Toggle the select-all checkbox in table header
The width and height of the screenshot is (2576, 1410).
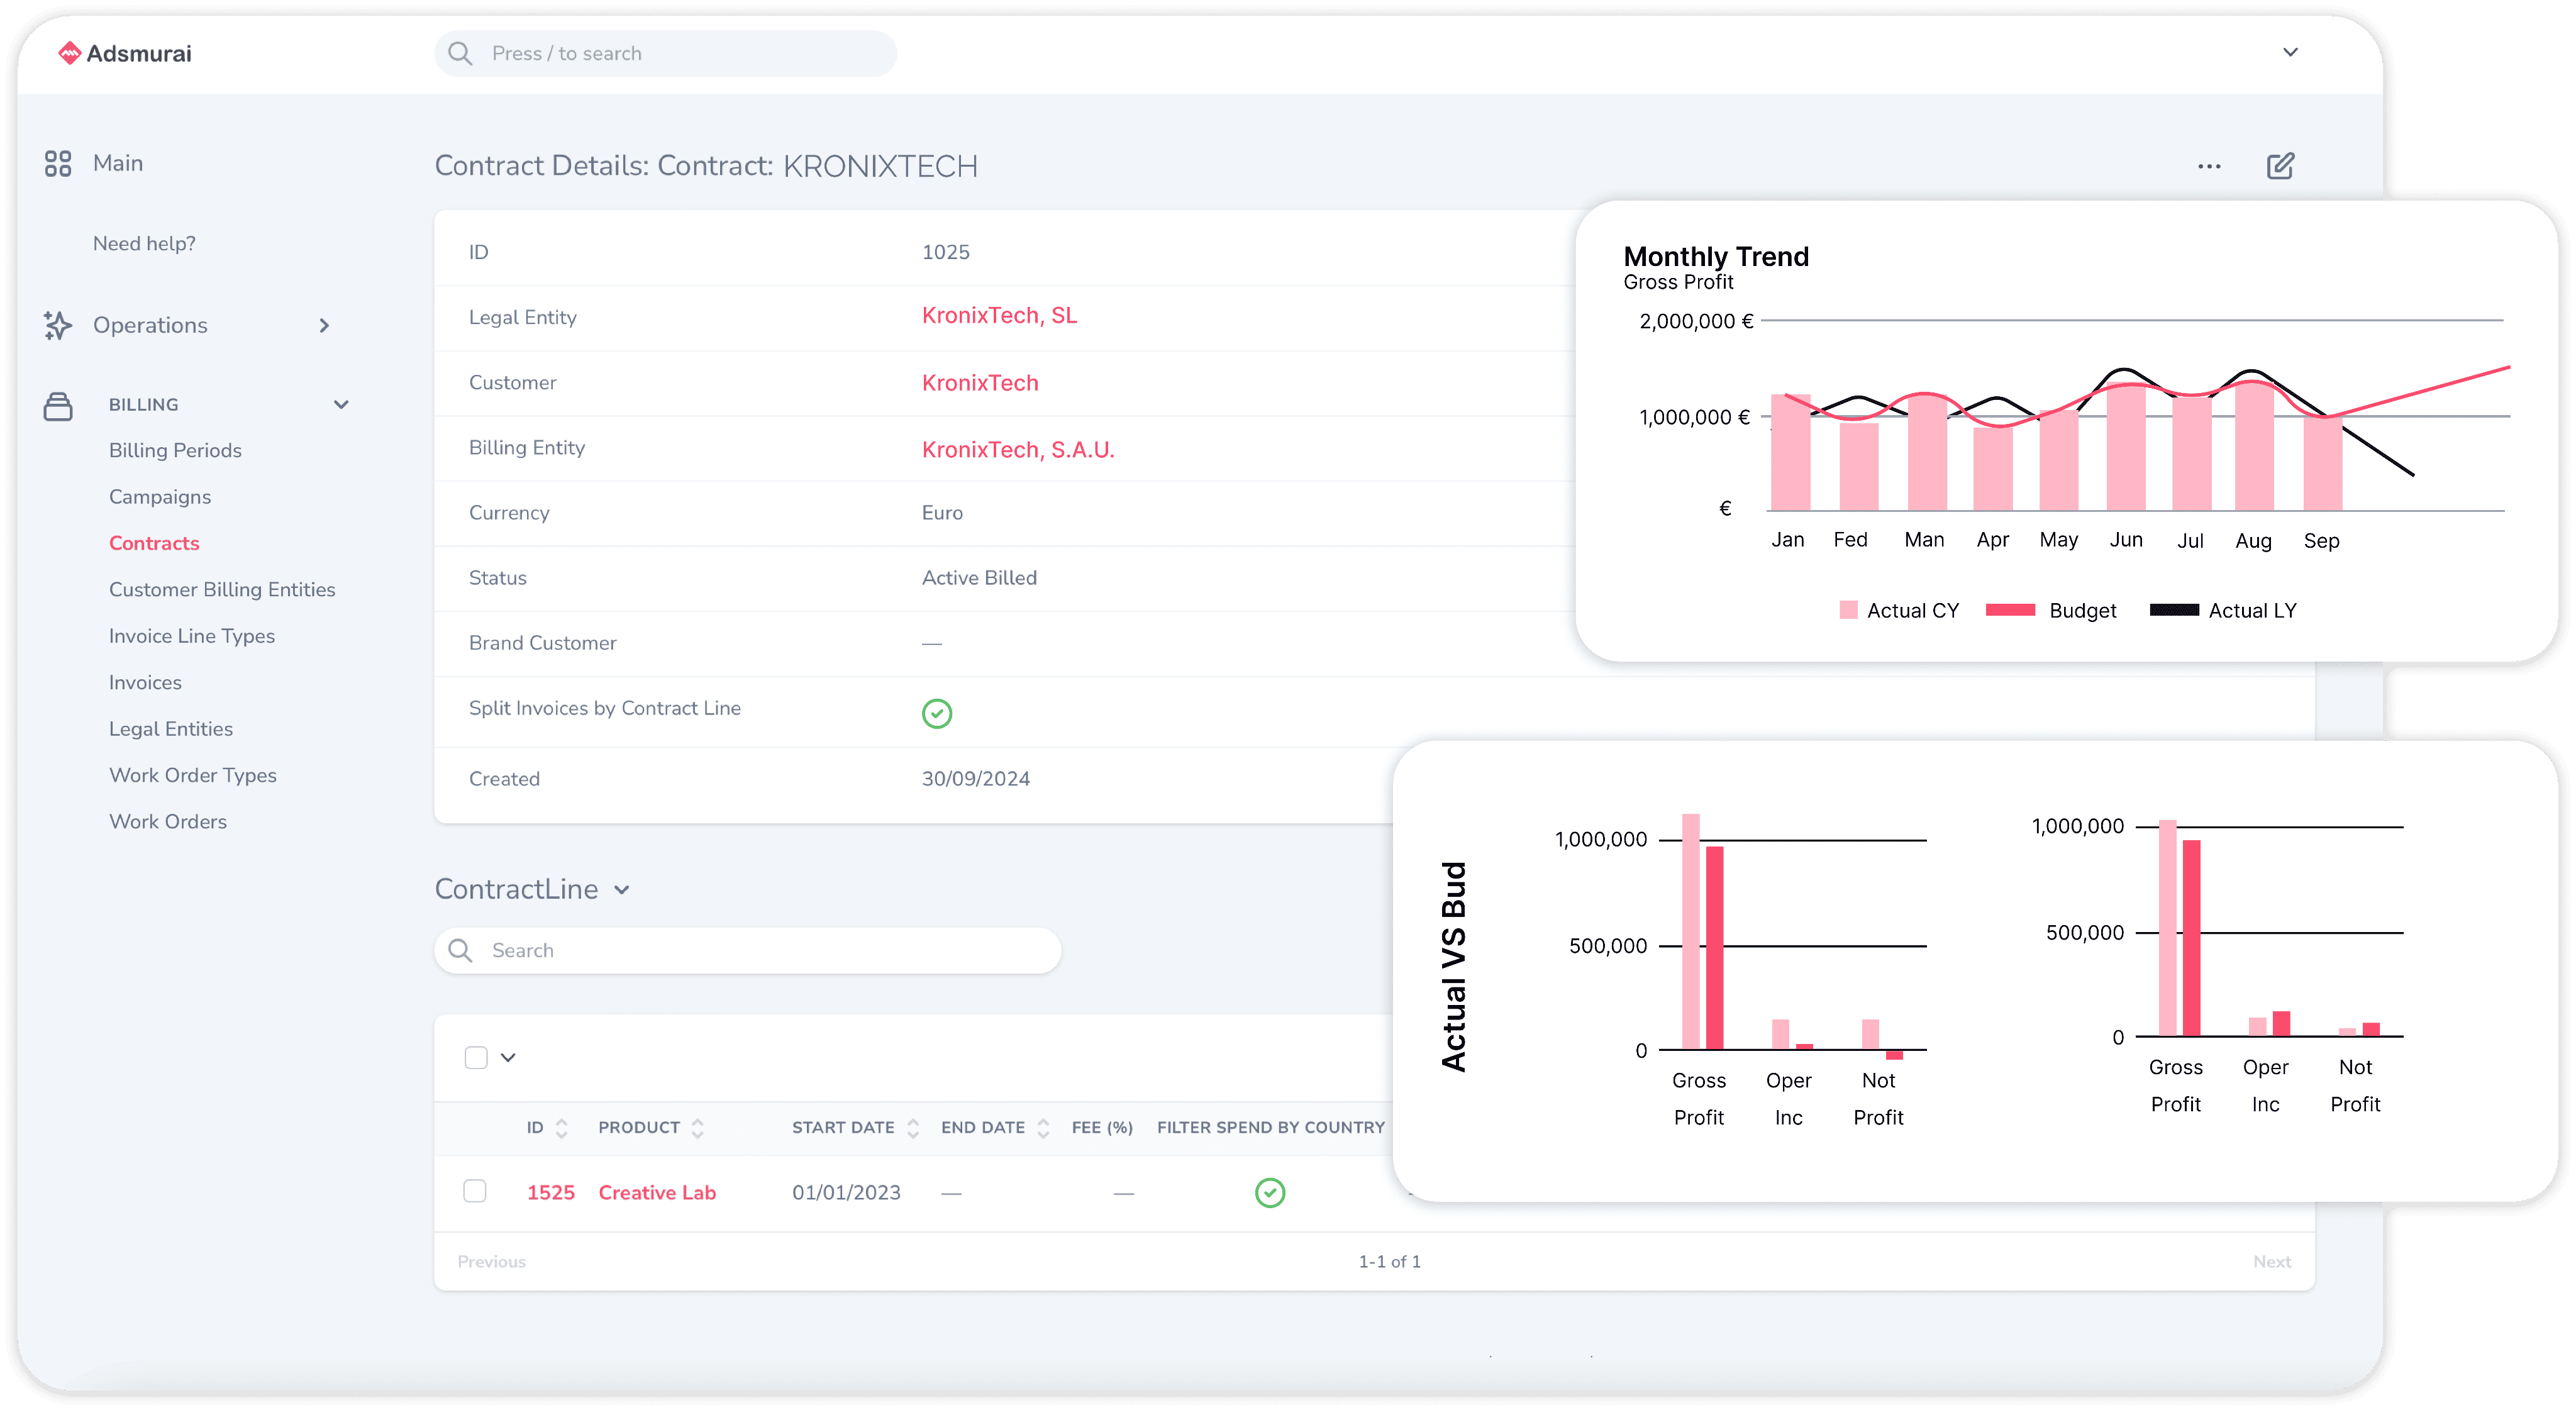pyautogui.click(x=476, y=1057)
